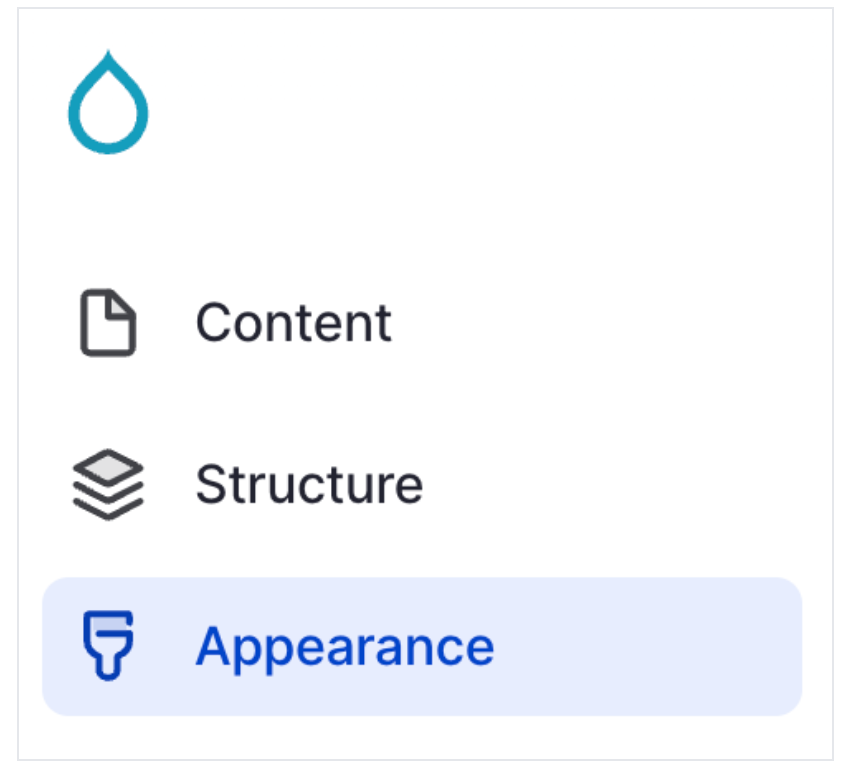The width and height of the screenshot is (850, 778).
Task: Navigate to the Structure section
Action: click(309, 485)
